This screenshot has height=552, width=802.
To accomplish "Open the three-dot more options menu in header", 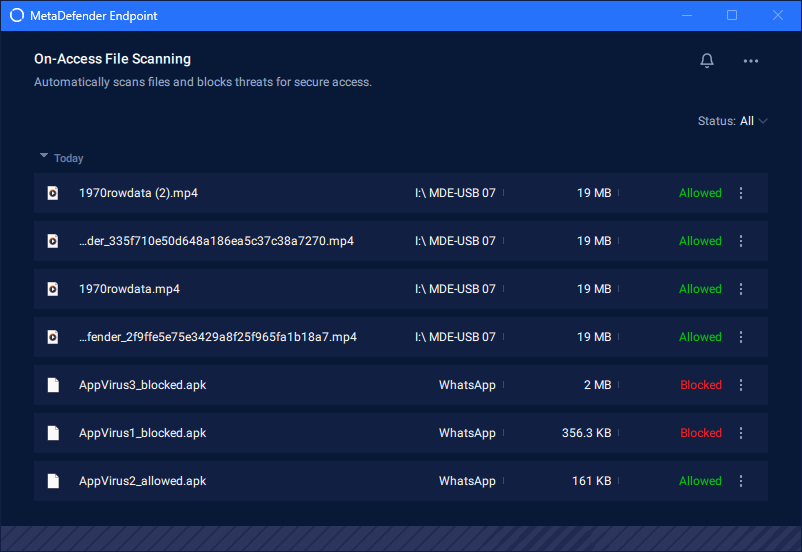I will (x=750, y=61).
